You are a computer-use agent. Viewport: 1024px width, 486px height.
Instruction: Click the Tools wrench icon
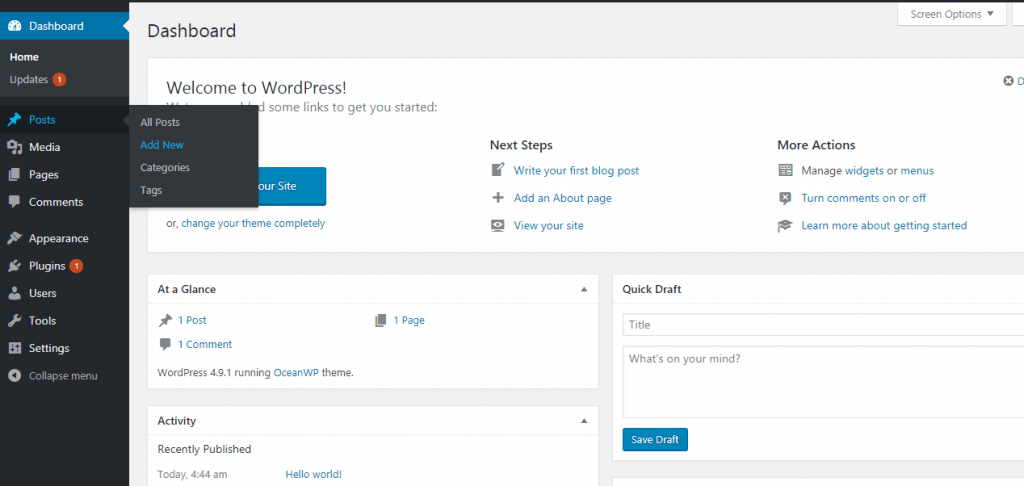tap(14, 321)
